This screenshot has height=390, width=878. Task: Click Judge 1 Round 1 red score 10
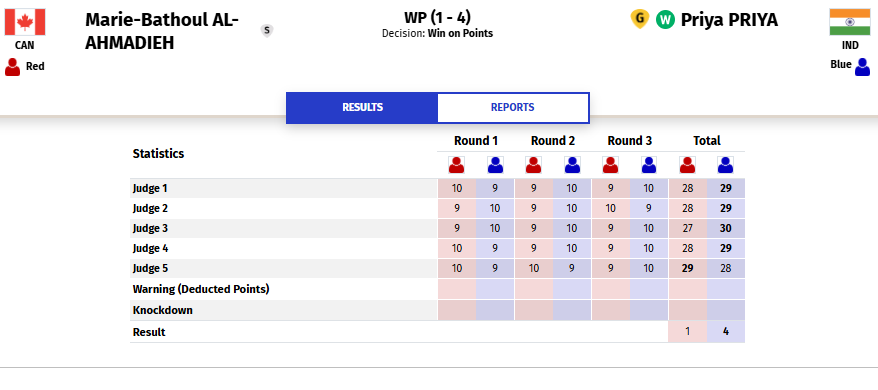tap(457, 188)
